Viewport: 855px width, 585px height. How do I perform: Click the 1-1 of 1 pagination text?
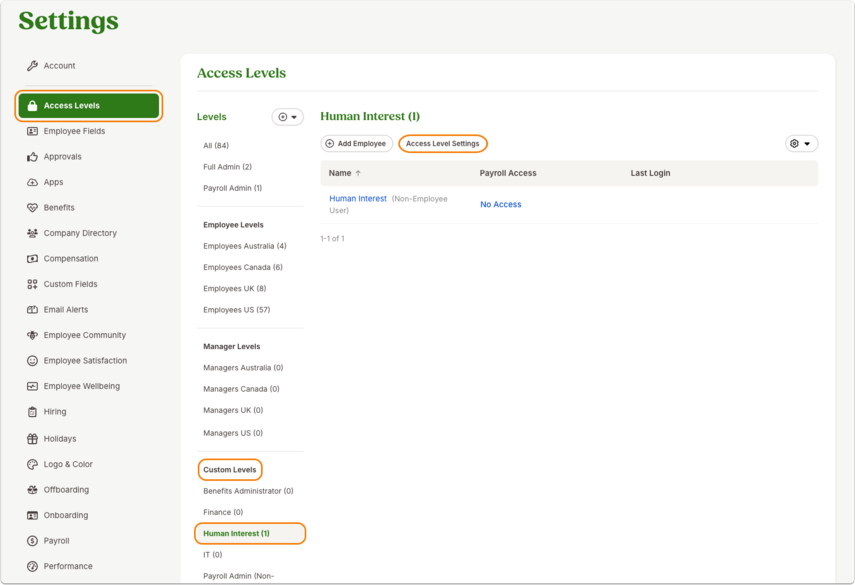[332, 239]
